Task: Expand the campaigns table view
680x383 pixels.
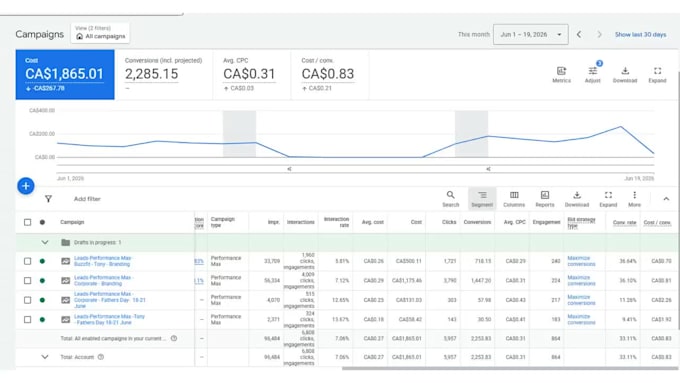Action: pyautogui.click(x=608, y=199)
